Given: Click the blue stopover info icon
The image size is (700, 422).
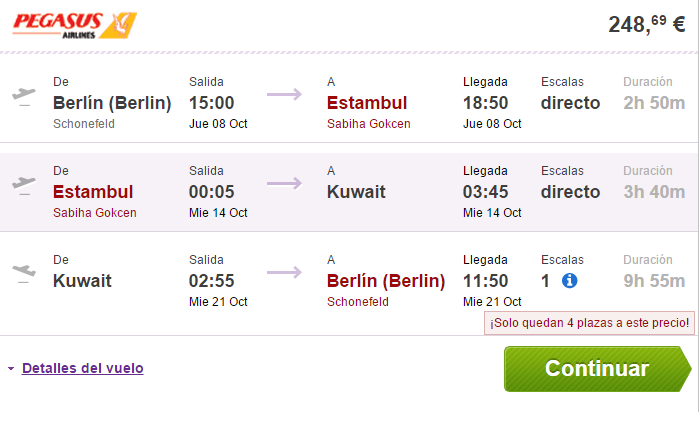Looking at the screenshot, I should [x=569, y=281].
